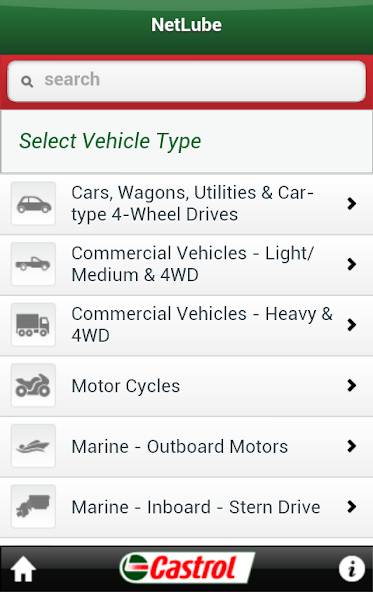Tap the home icon in bottom bar

(23, 569)
